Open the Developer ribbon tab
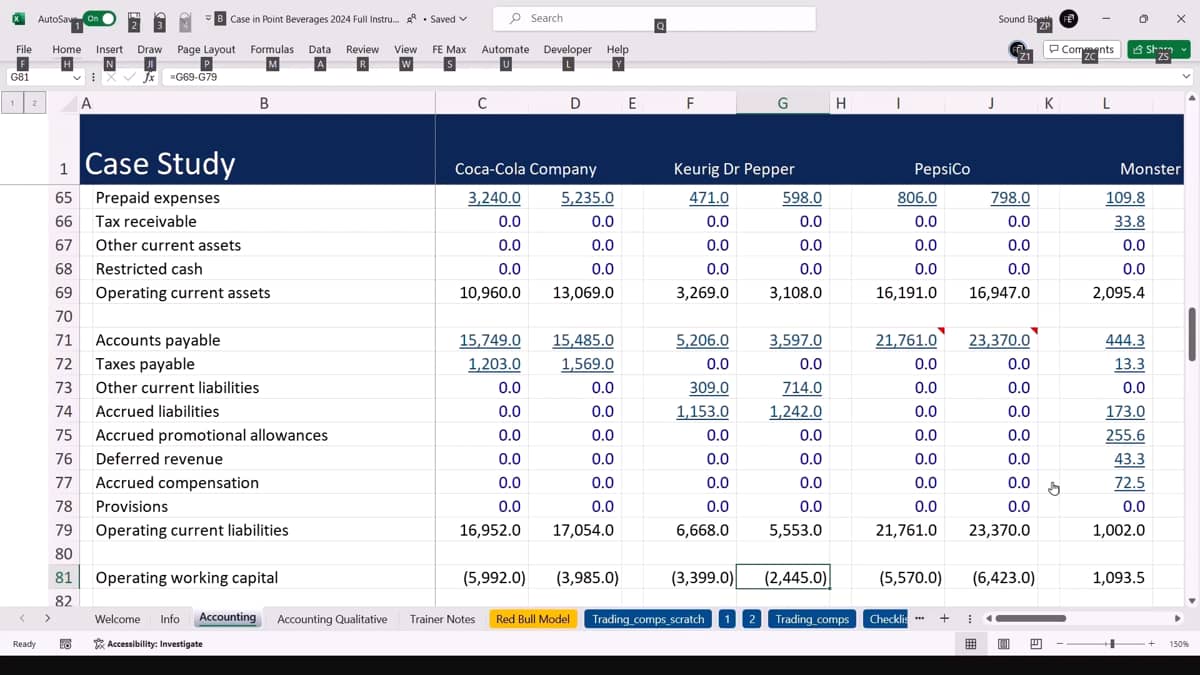This screenshot has width=1200, height=675. [567, 49]
